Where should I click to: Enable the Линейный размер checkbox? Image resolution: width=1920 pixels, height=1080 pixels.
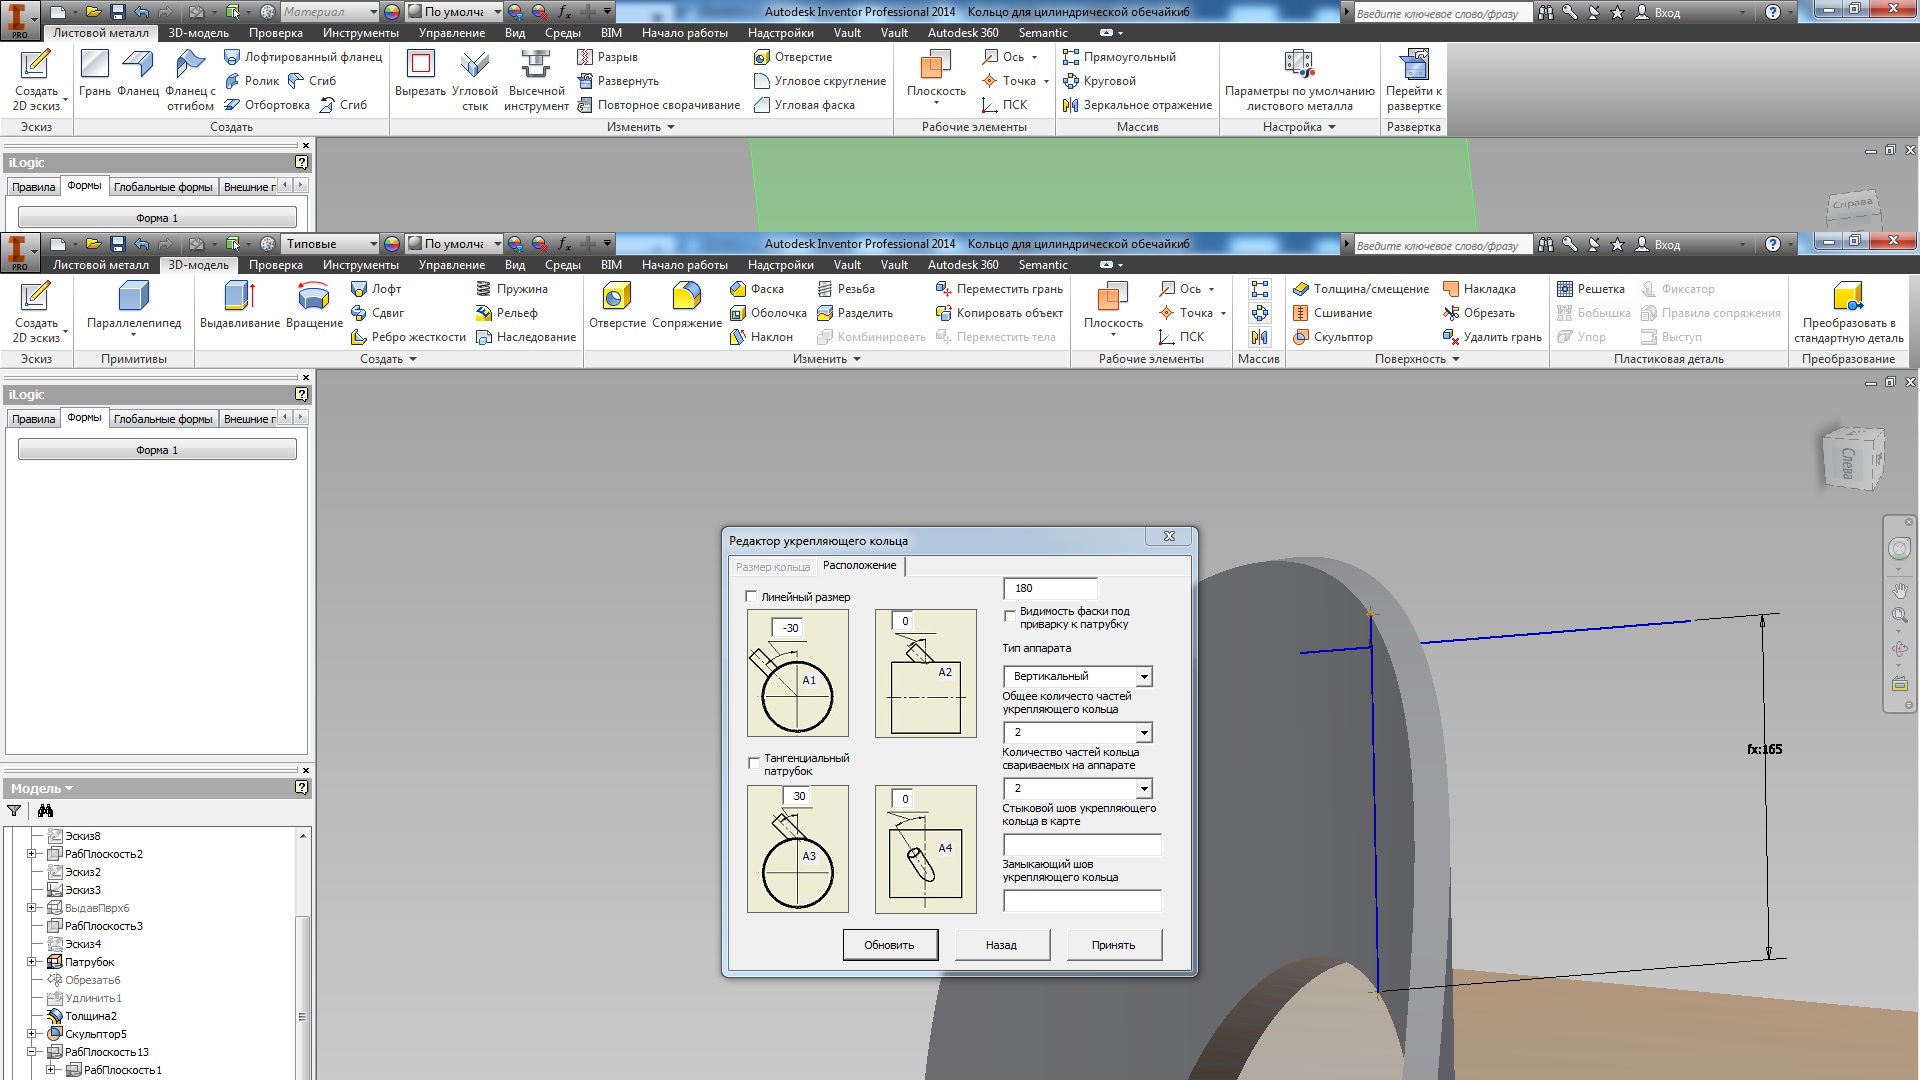[751, 597]
